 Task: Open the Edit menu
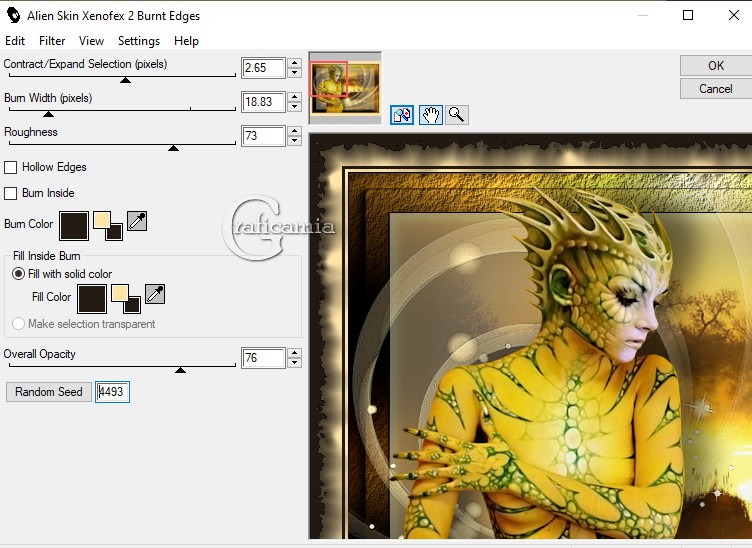coord(15,41)
